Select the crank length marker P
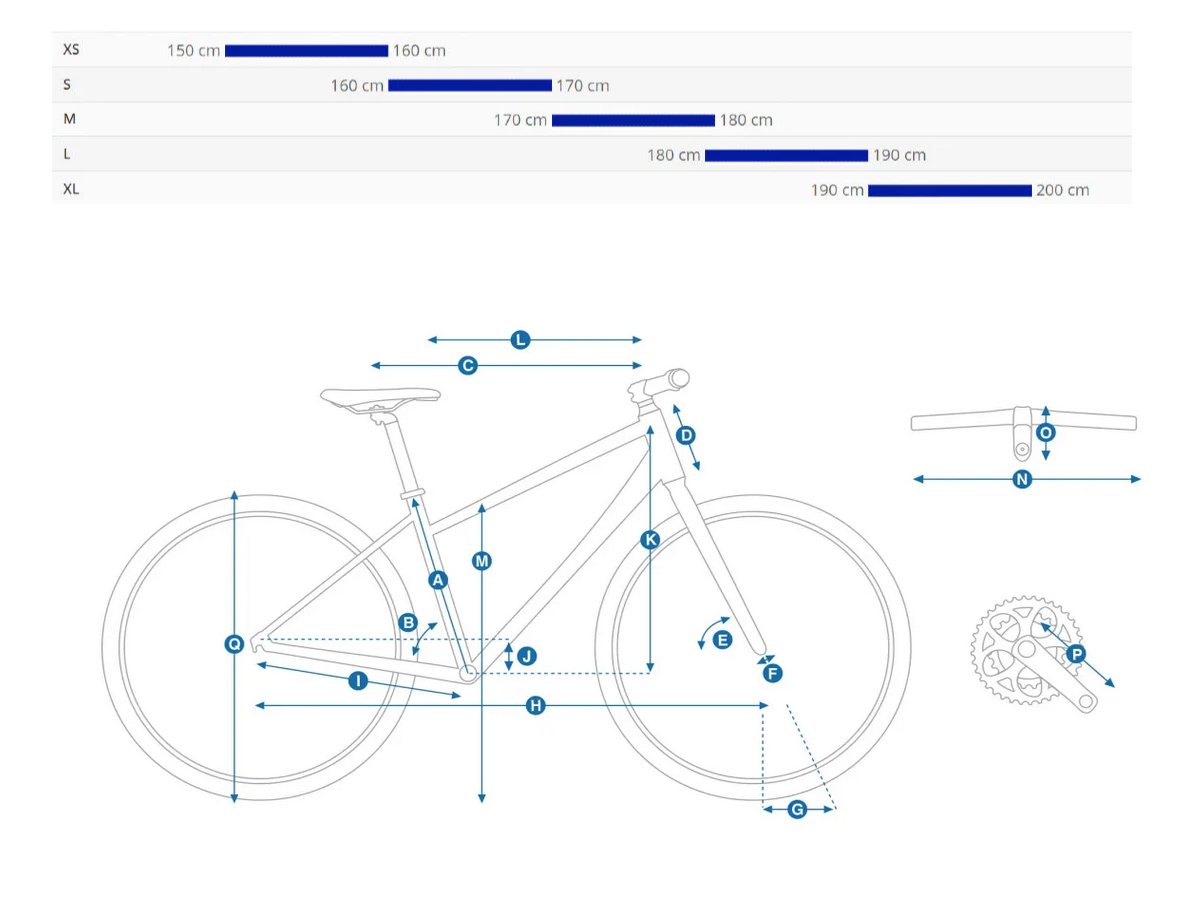Viewport: 1192px width, 917px height. coord(1076,655)
